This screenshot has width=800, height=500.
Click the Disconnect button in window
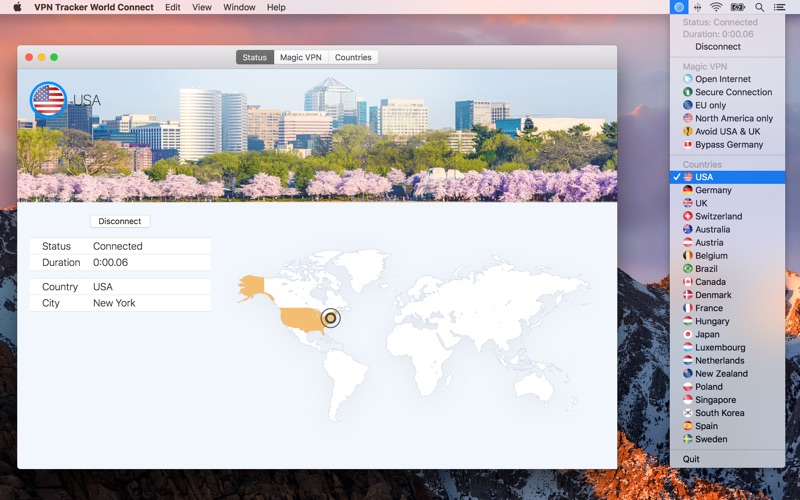120,221
